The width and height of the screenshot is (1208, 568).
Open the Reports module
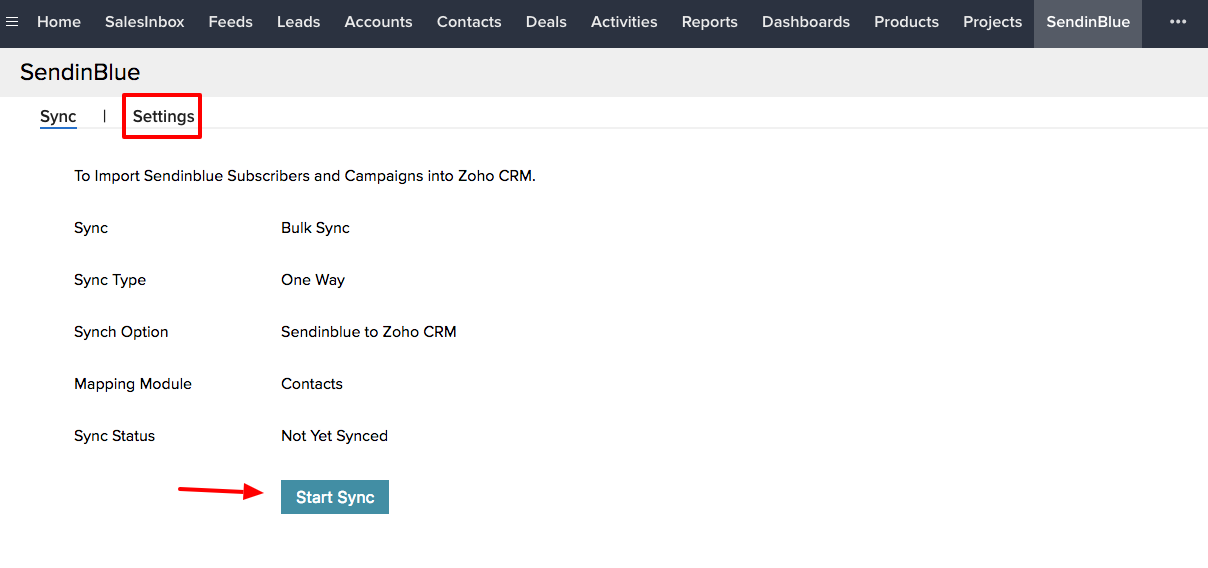(x=710, y=22)
